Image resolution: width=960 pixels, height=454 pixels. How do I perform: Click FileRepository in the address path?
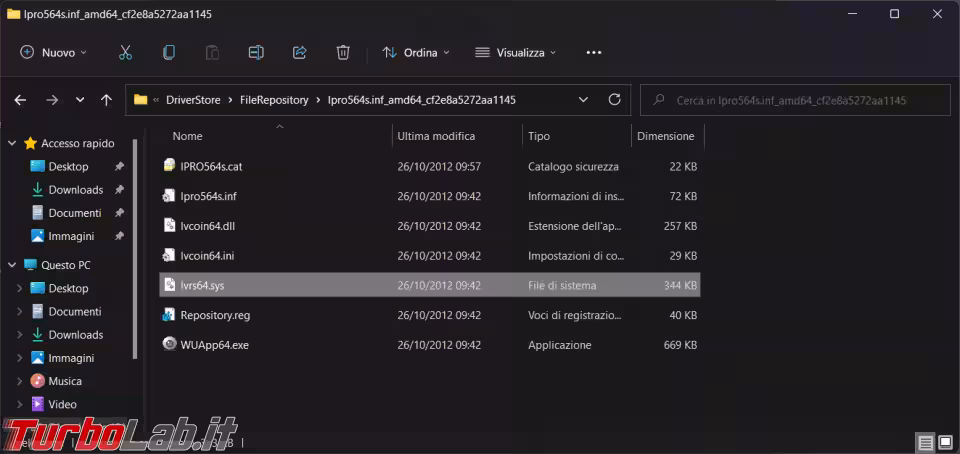[x=274, y=100]
